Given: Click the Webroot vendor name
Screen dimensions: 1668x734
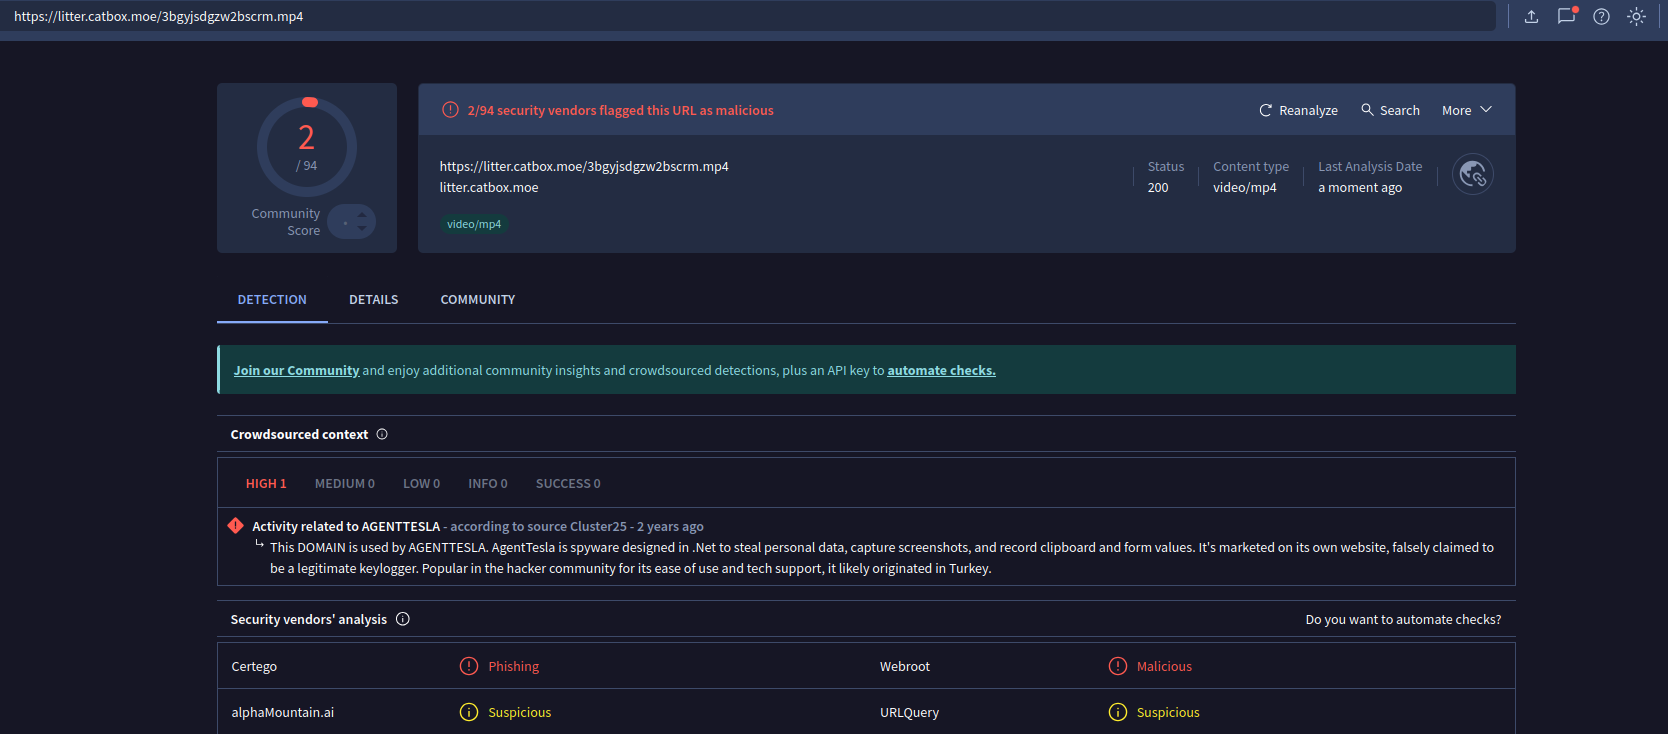Looking at the screenshot, I should pyautogui.click(x=905, y=667).
